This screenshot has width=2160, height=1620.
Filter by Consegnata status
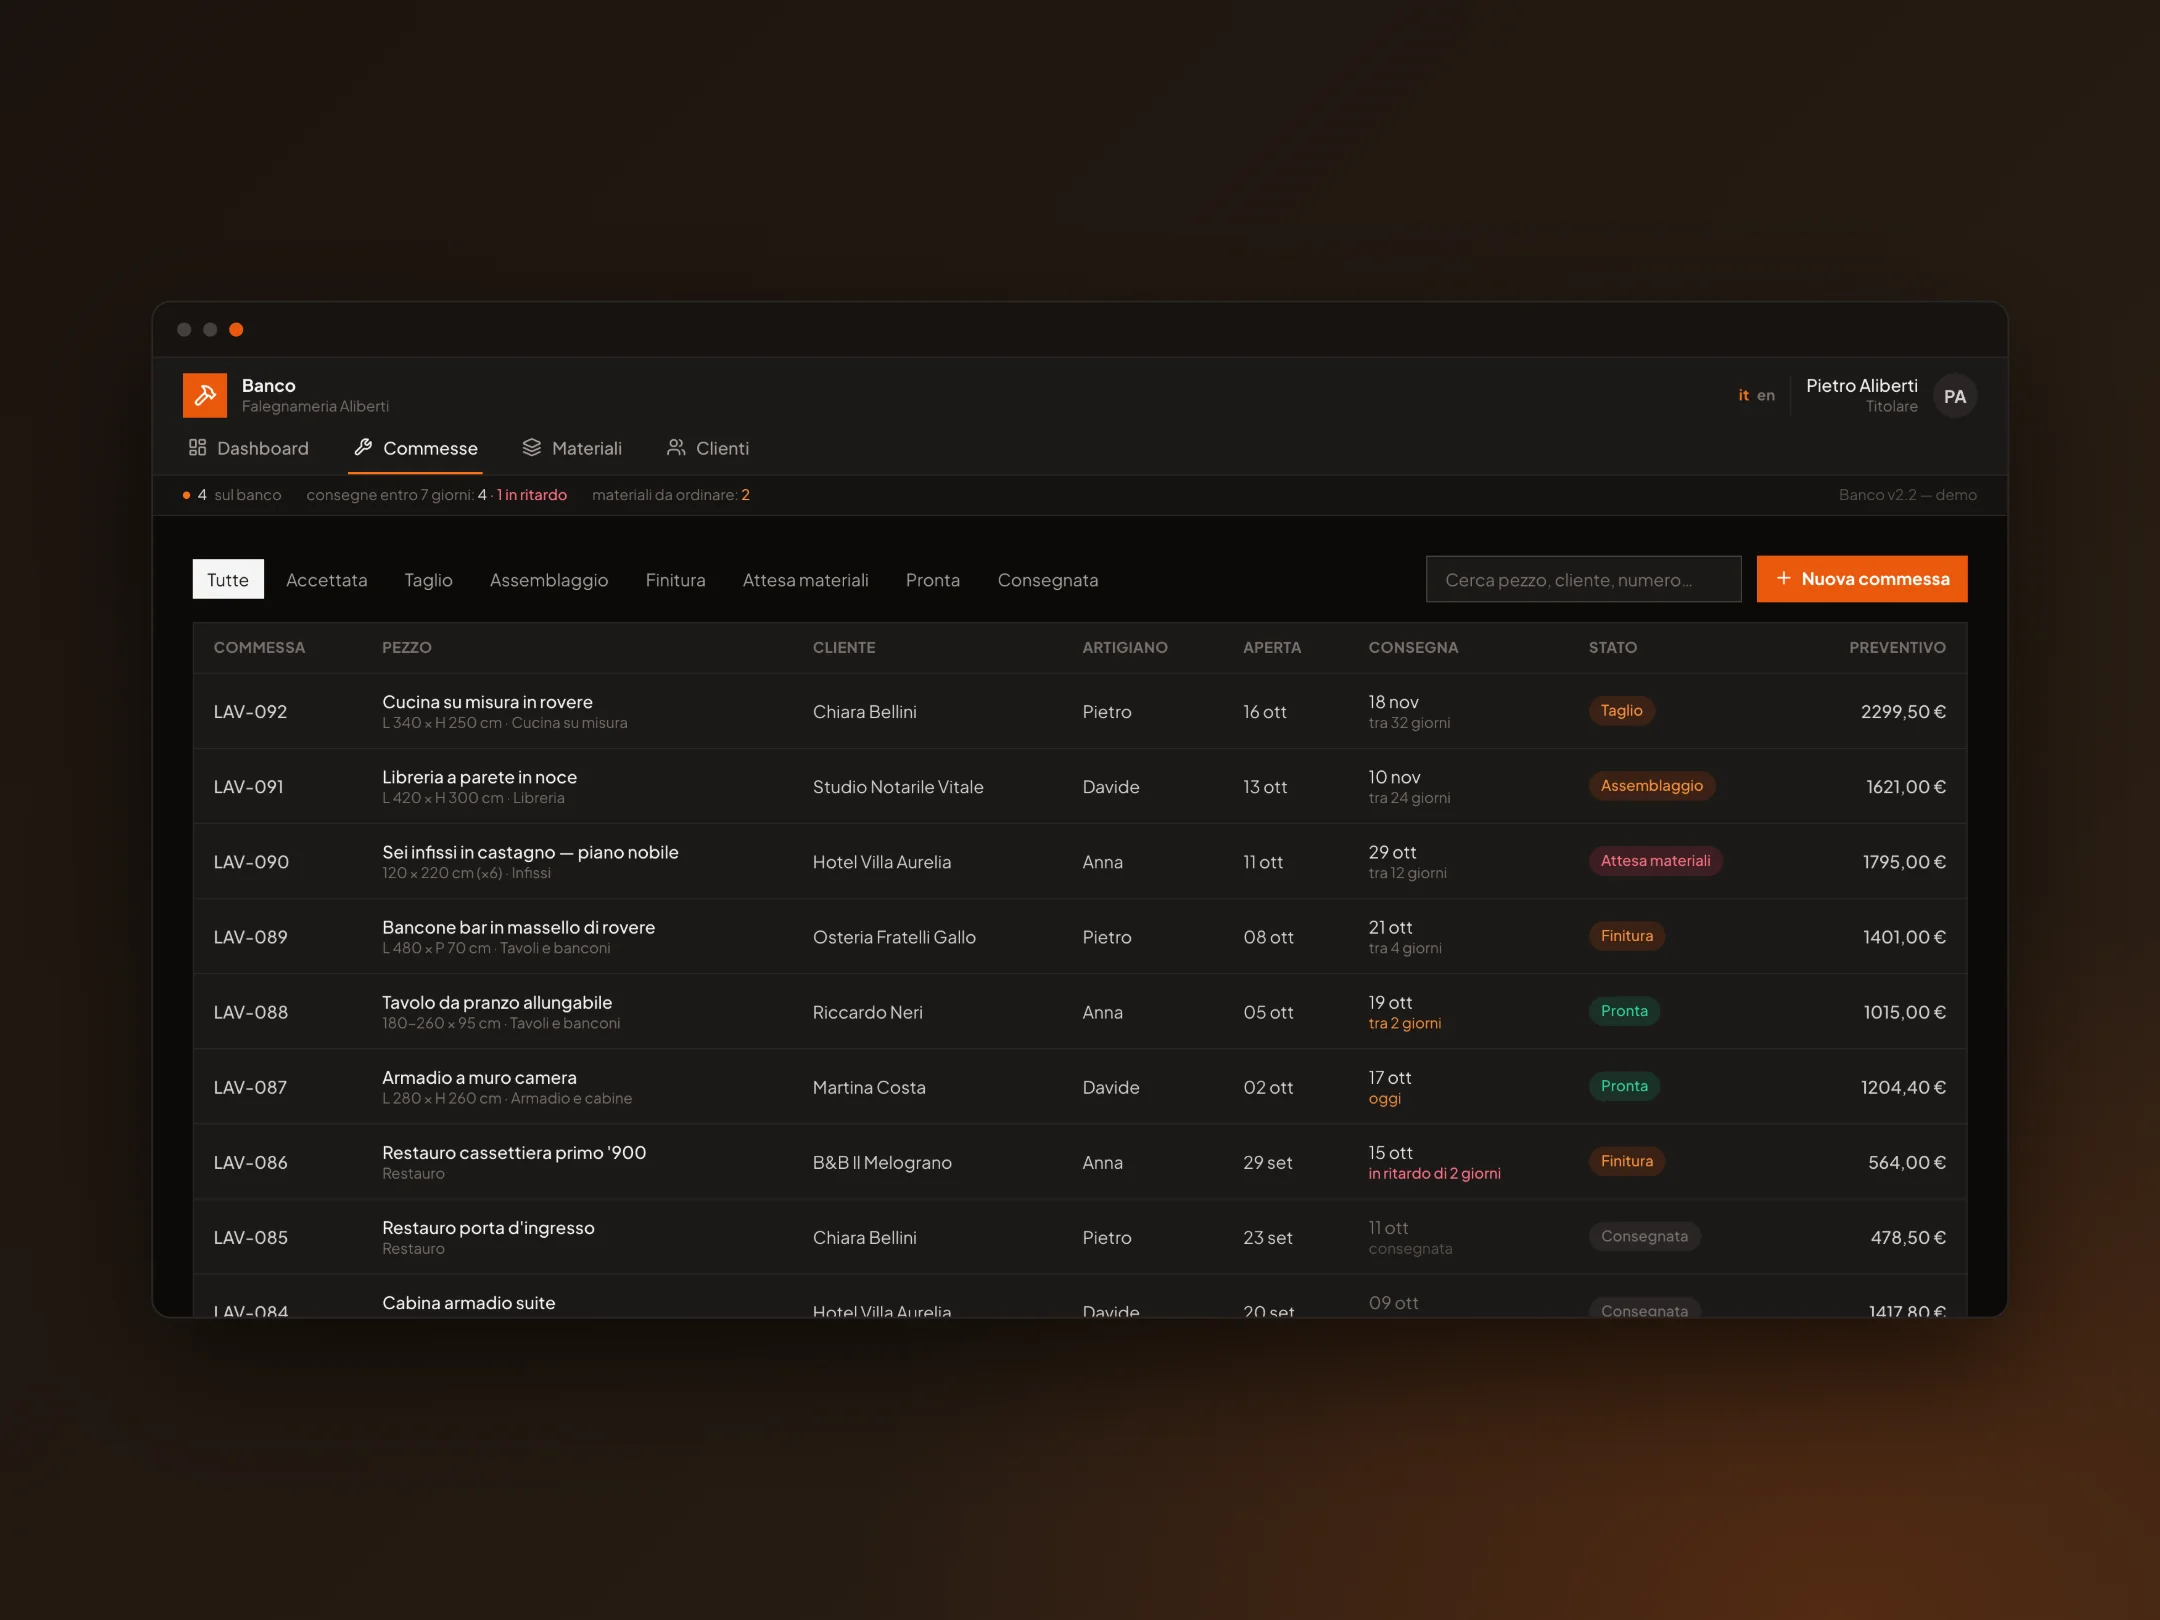point(1048,580)
